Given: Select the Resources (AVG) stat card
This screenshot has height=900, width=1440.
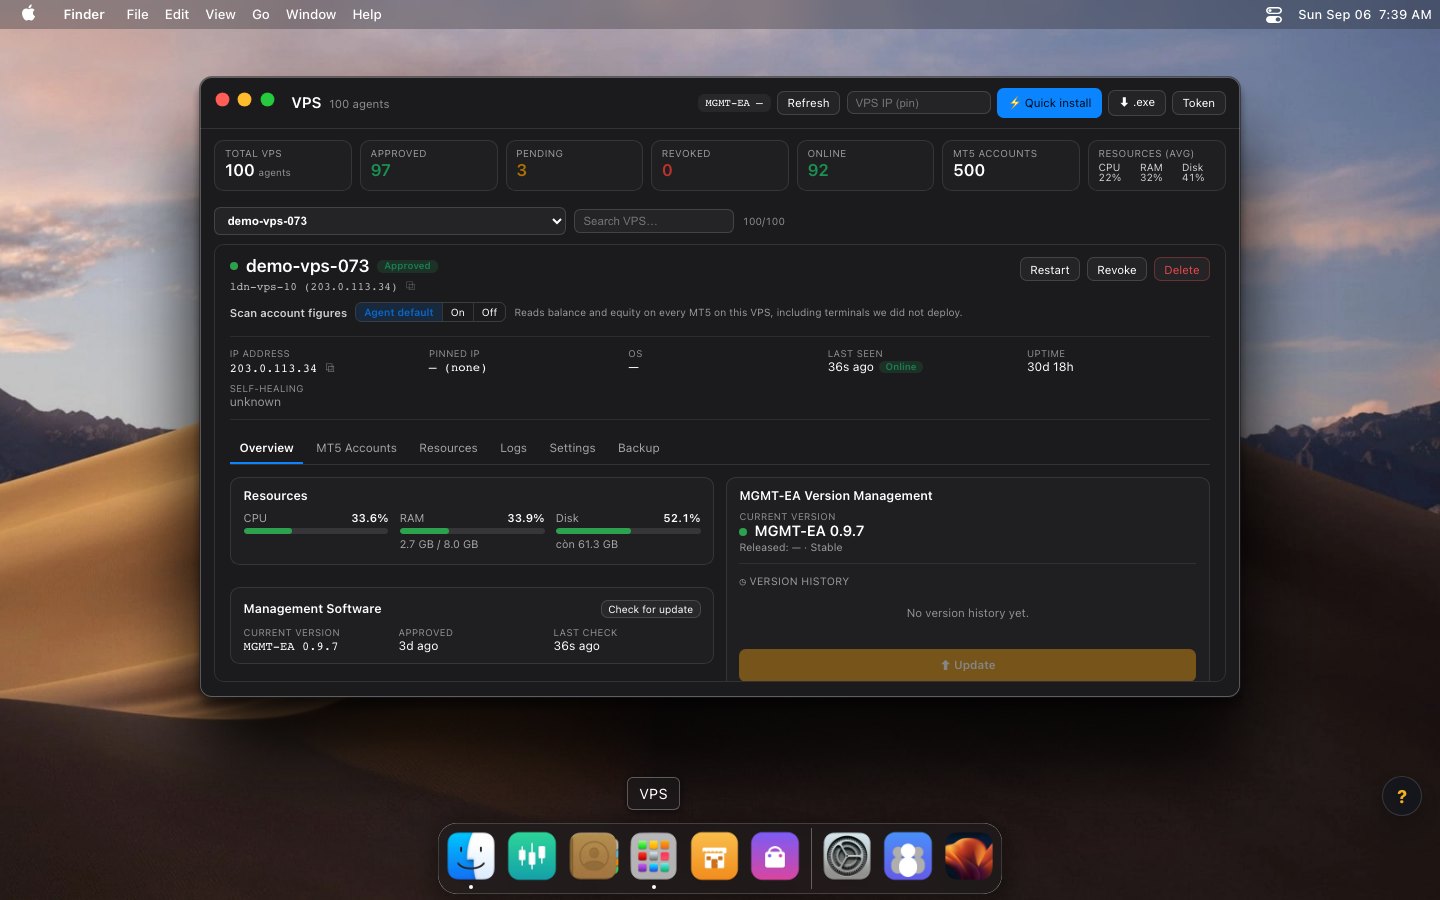Looking at the screenshot, I should pyautogui.click(x=1156, y=165).
